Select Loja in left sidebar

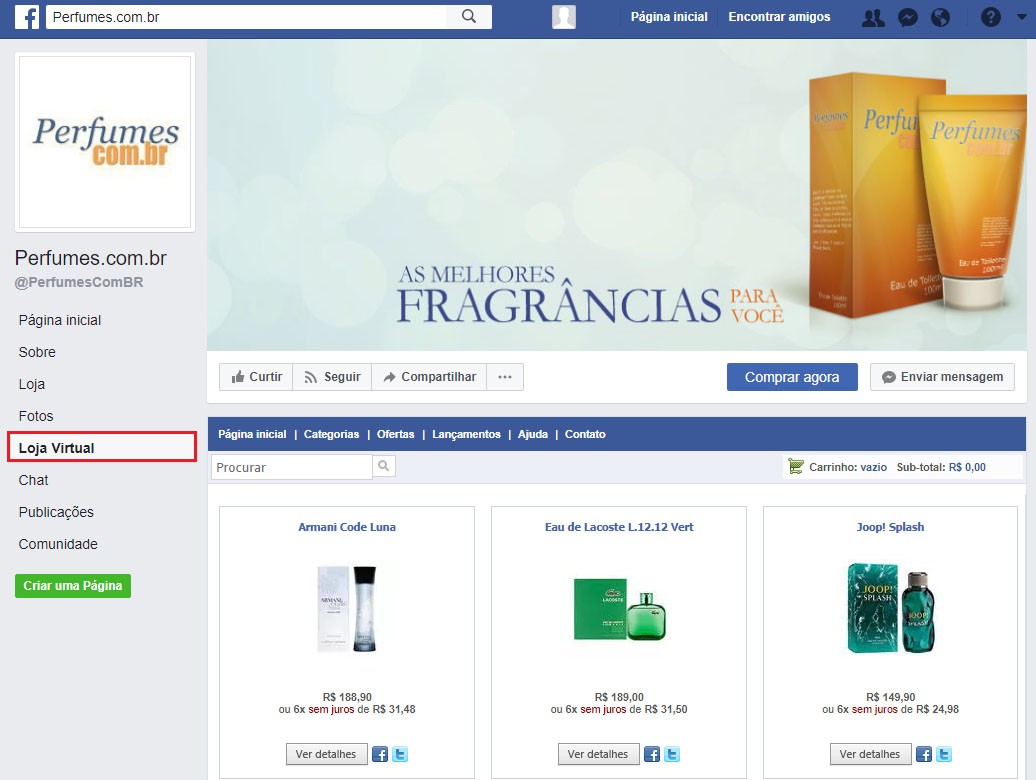32,384
